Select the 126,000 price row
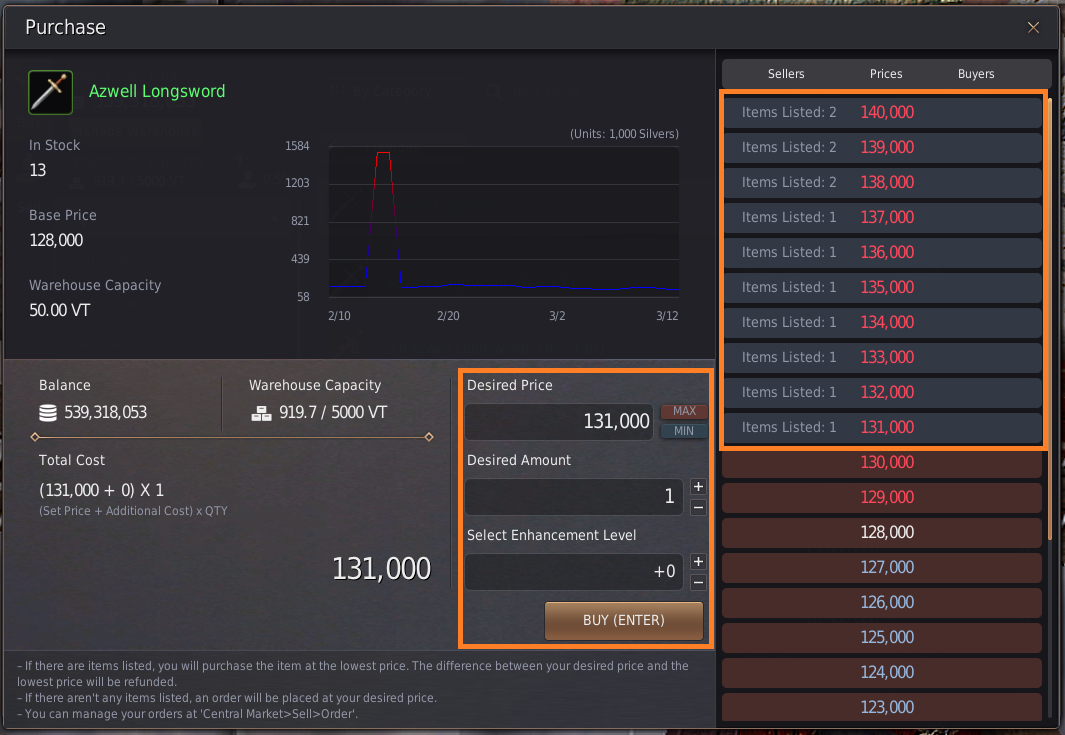Image resolution: width=1065 pixels, height=735 pixels. tap(882, 603)
